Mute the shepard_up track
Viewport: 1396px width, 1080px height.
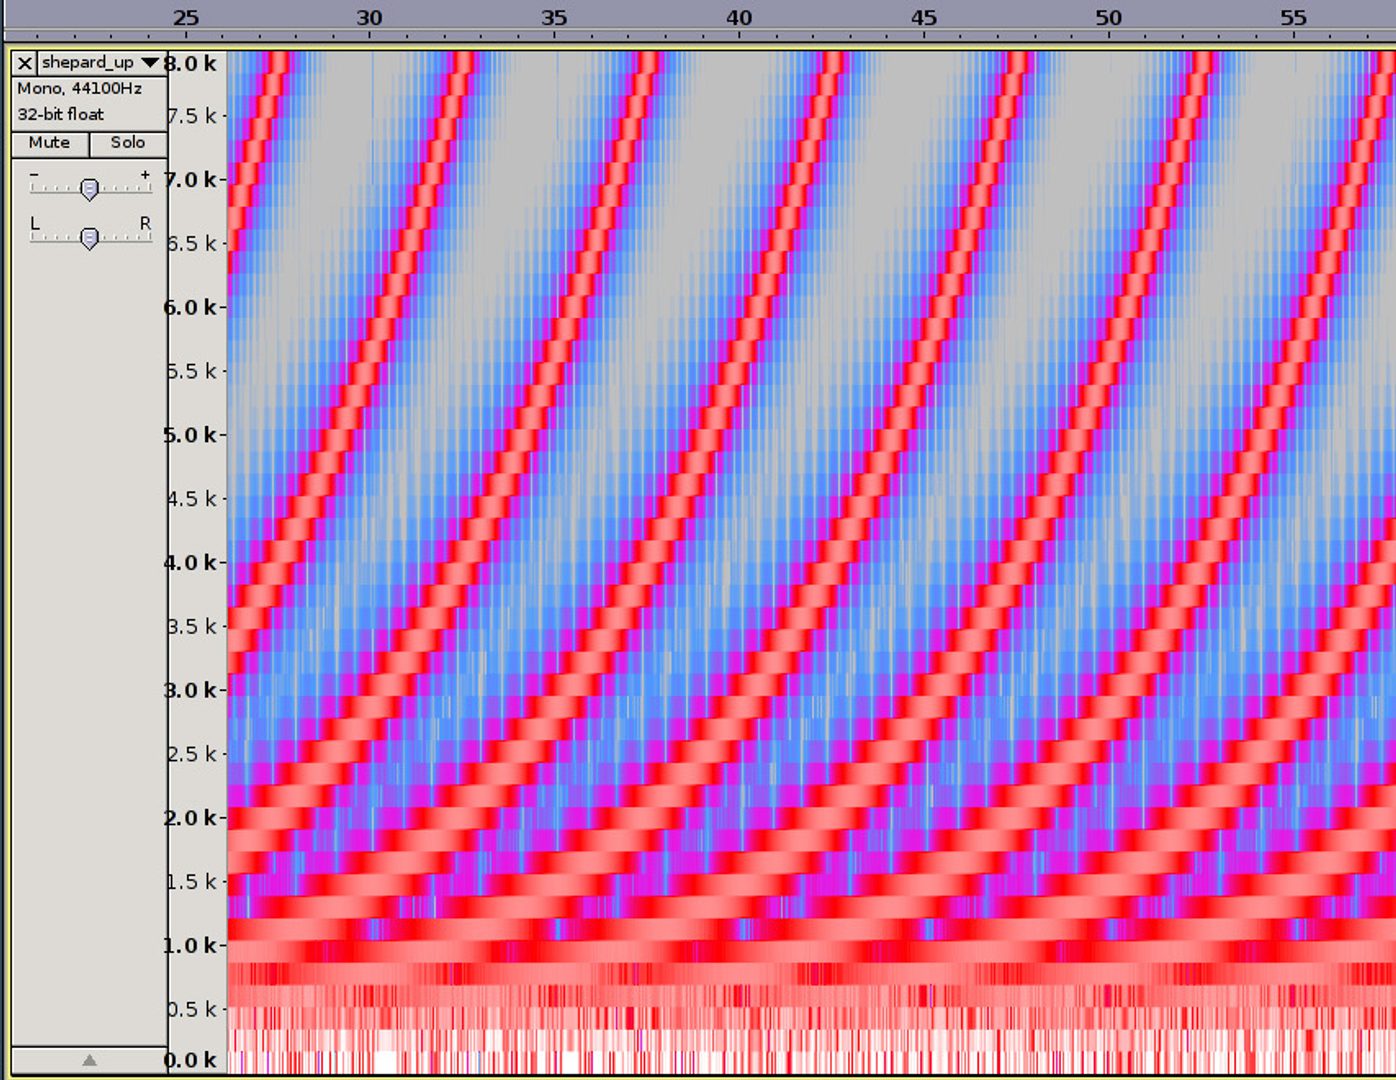point(49,143)
